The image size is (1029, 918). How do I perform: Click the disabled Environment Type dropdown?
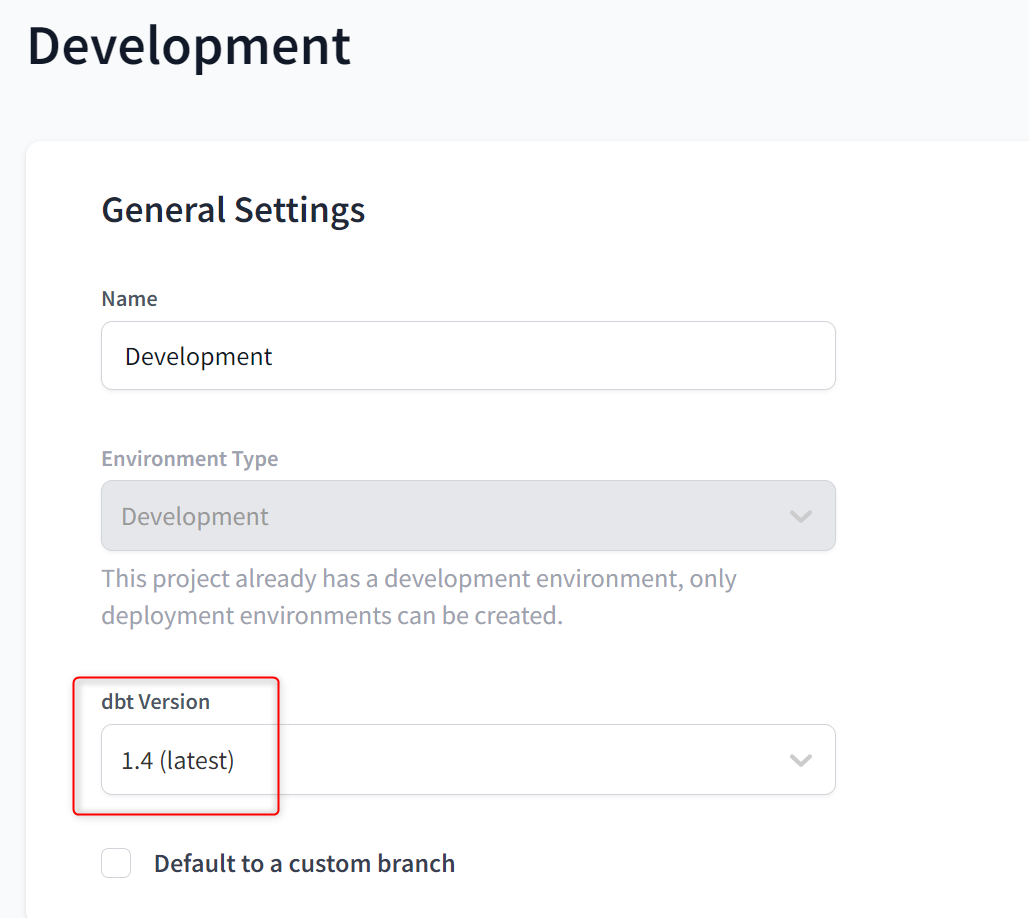[x=468, y=516]
